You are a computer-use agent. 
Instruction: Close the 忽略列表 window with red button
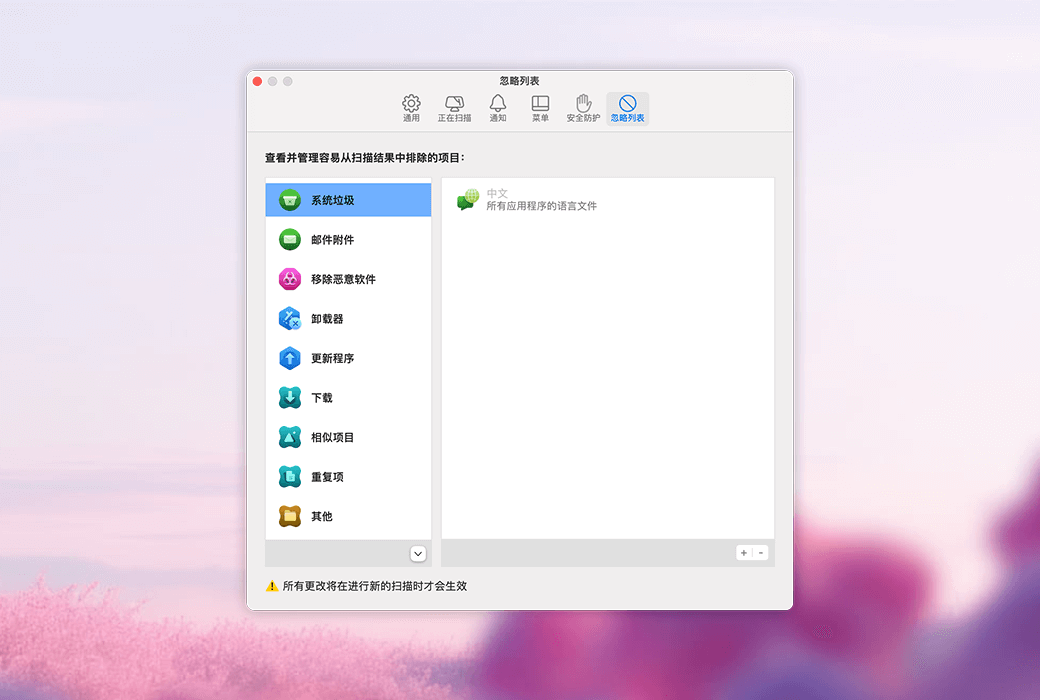coord(257,81)
